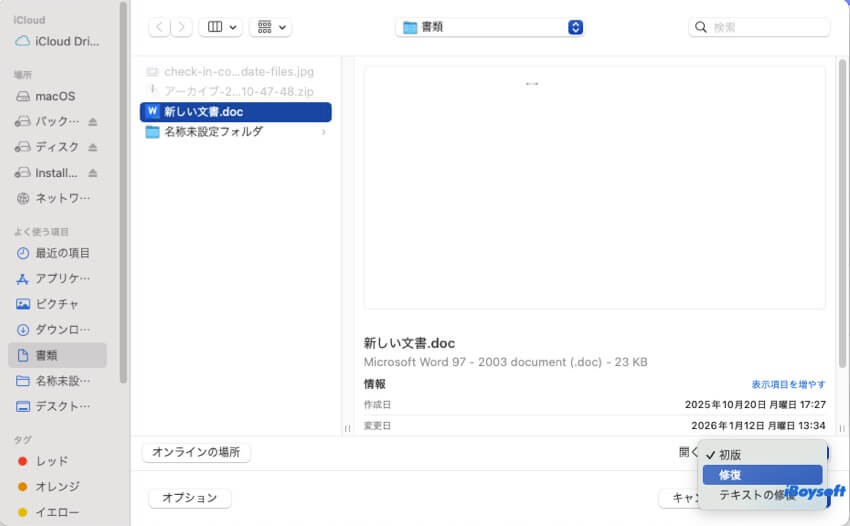Select 書類 documents in sidebar
The image size is (850, 526).
57,355
